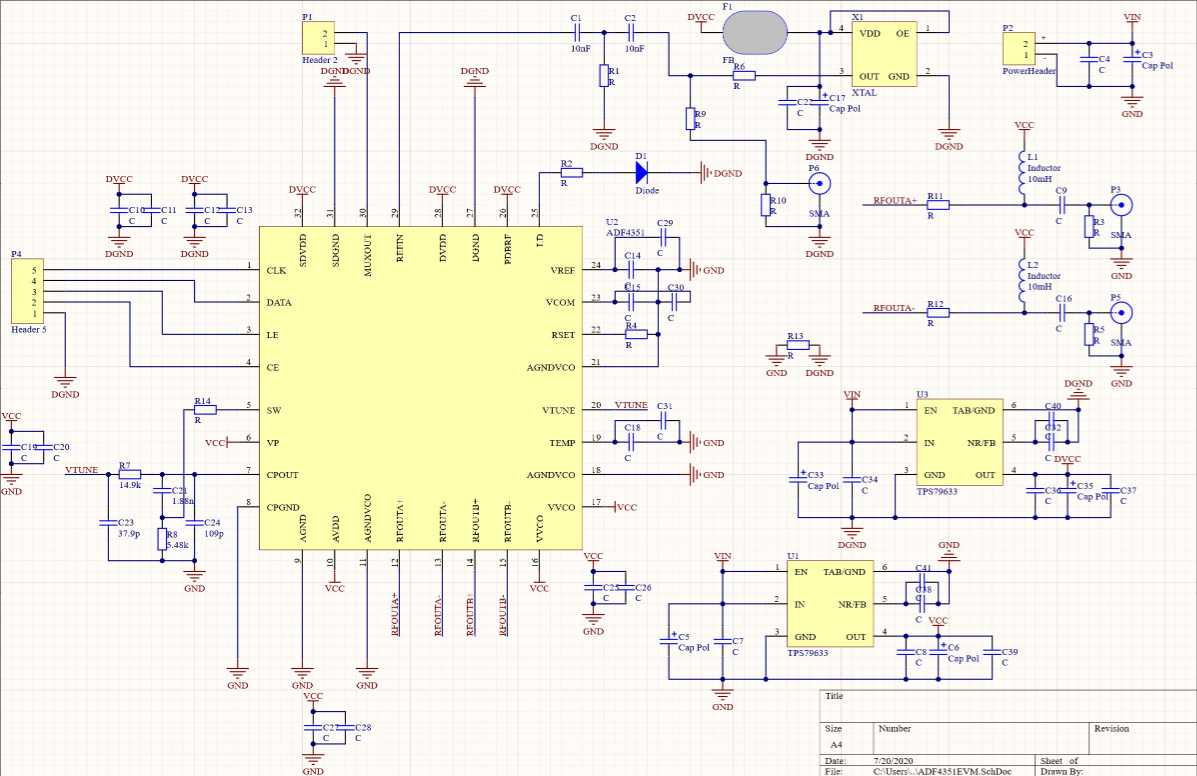1197x776 pixels.
Task: Select the P2 PowerHeader connector
Action: coord(1019,49)
